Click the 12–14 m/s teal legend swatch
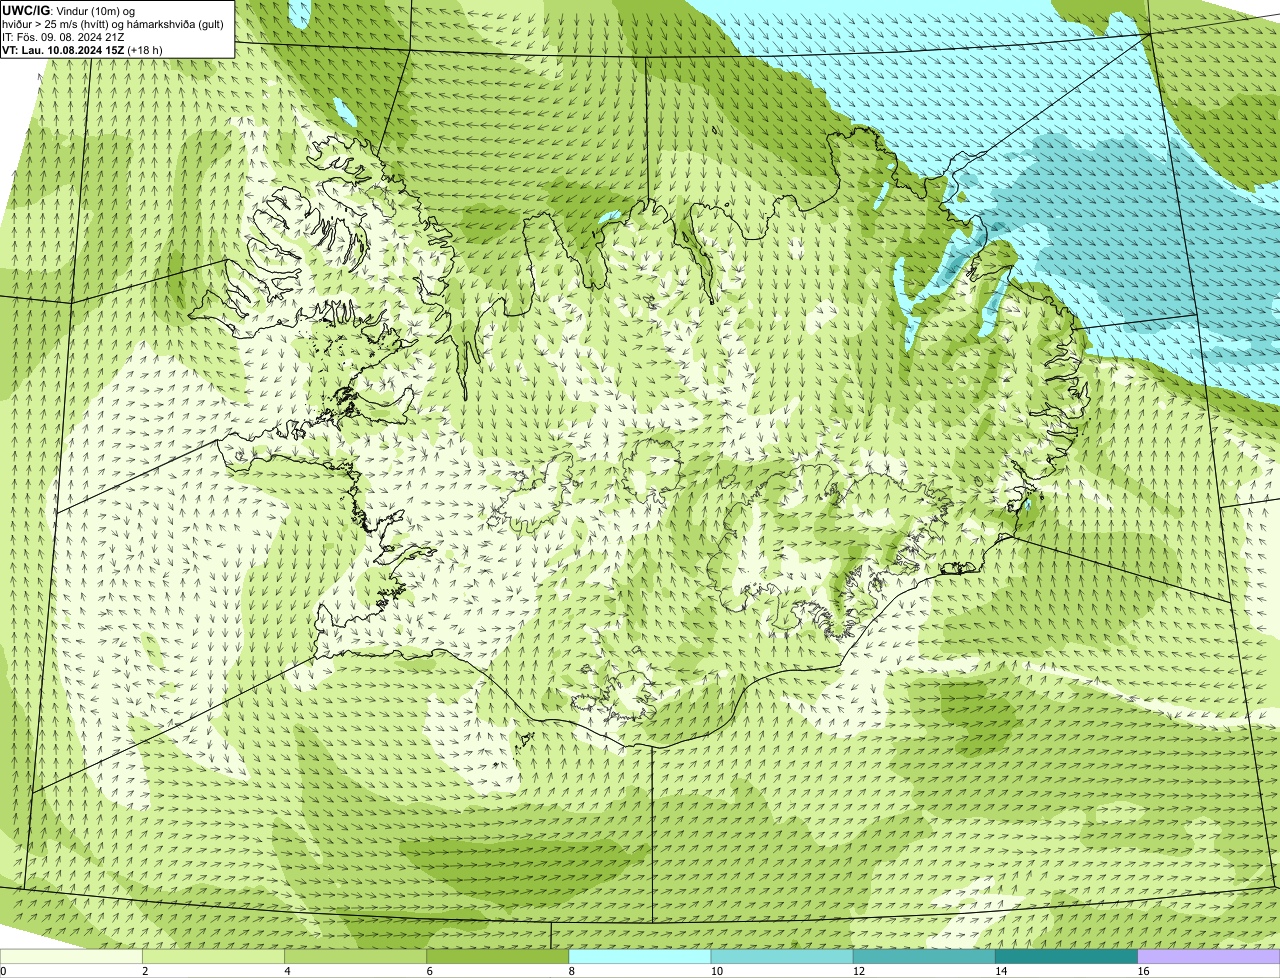Image resolution: width=1280 pixels, height=978 pixels. click(924, 957)
